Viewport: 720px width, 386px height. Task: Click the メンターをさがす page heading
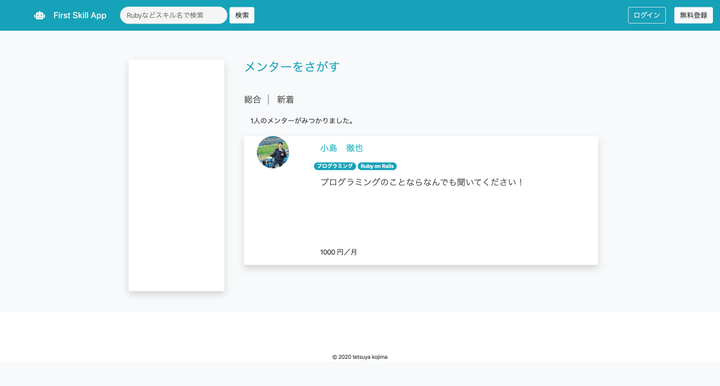(x=292, y=67)
